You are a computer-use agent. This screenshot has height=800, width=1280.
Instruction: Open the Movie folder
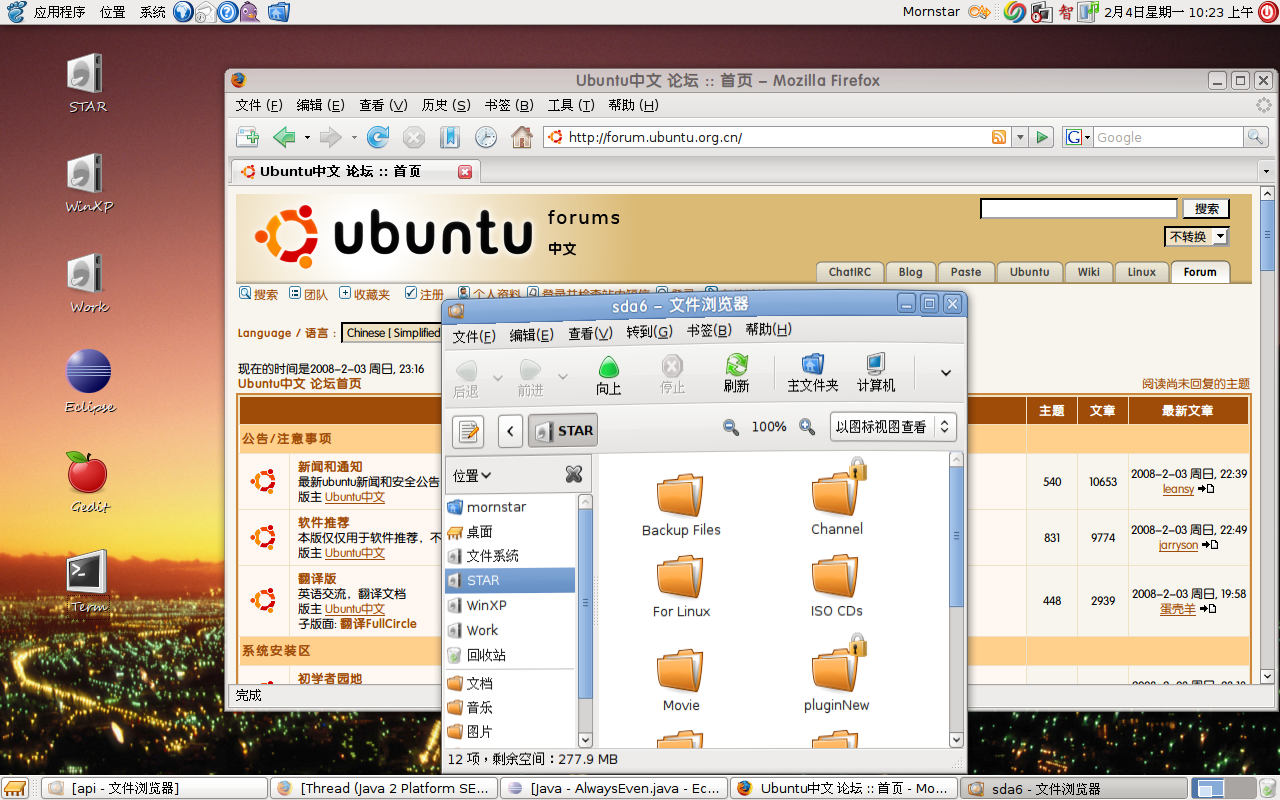(681, 680)
